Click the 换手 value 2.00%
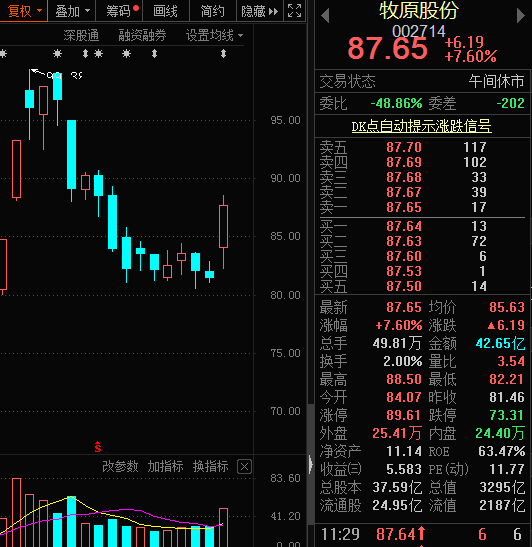Viewport: 532px width, 547px height. tap(403, 361)
